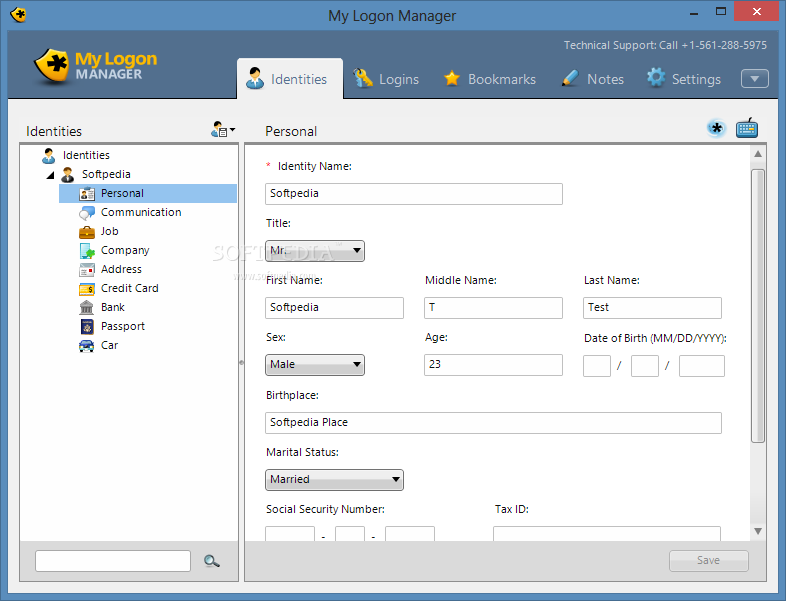Click the identity search box
The image size is (786, 601).
click(x=113, y=561)
